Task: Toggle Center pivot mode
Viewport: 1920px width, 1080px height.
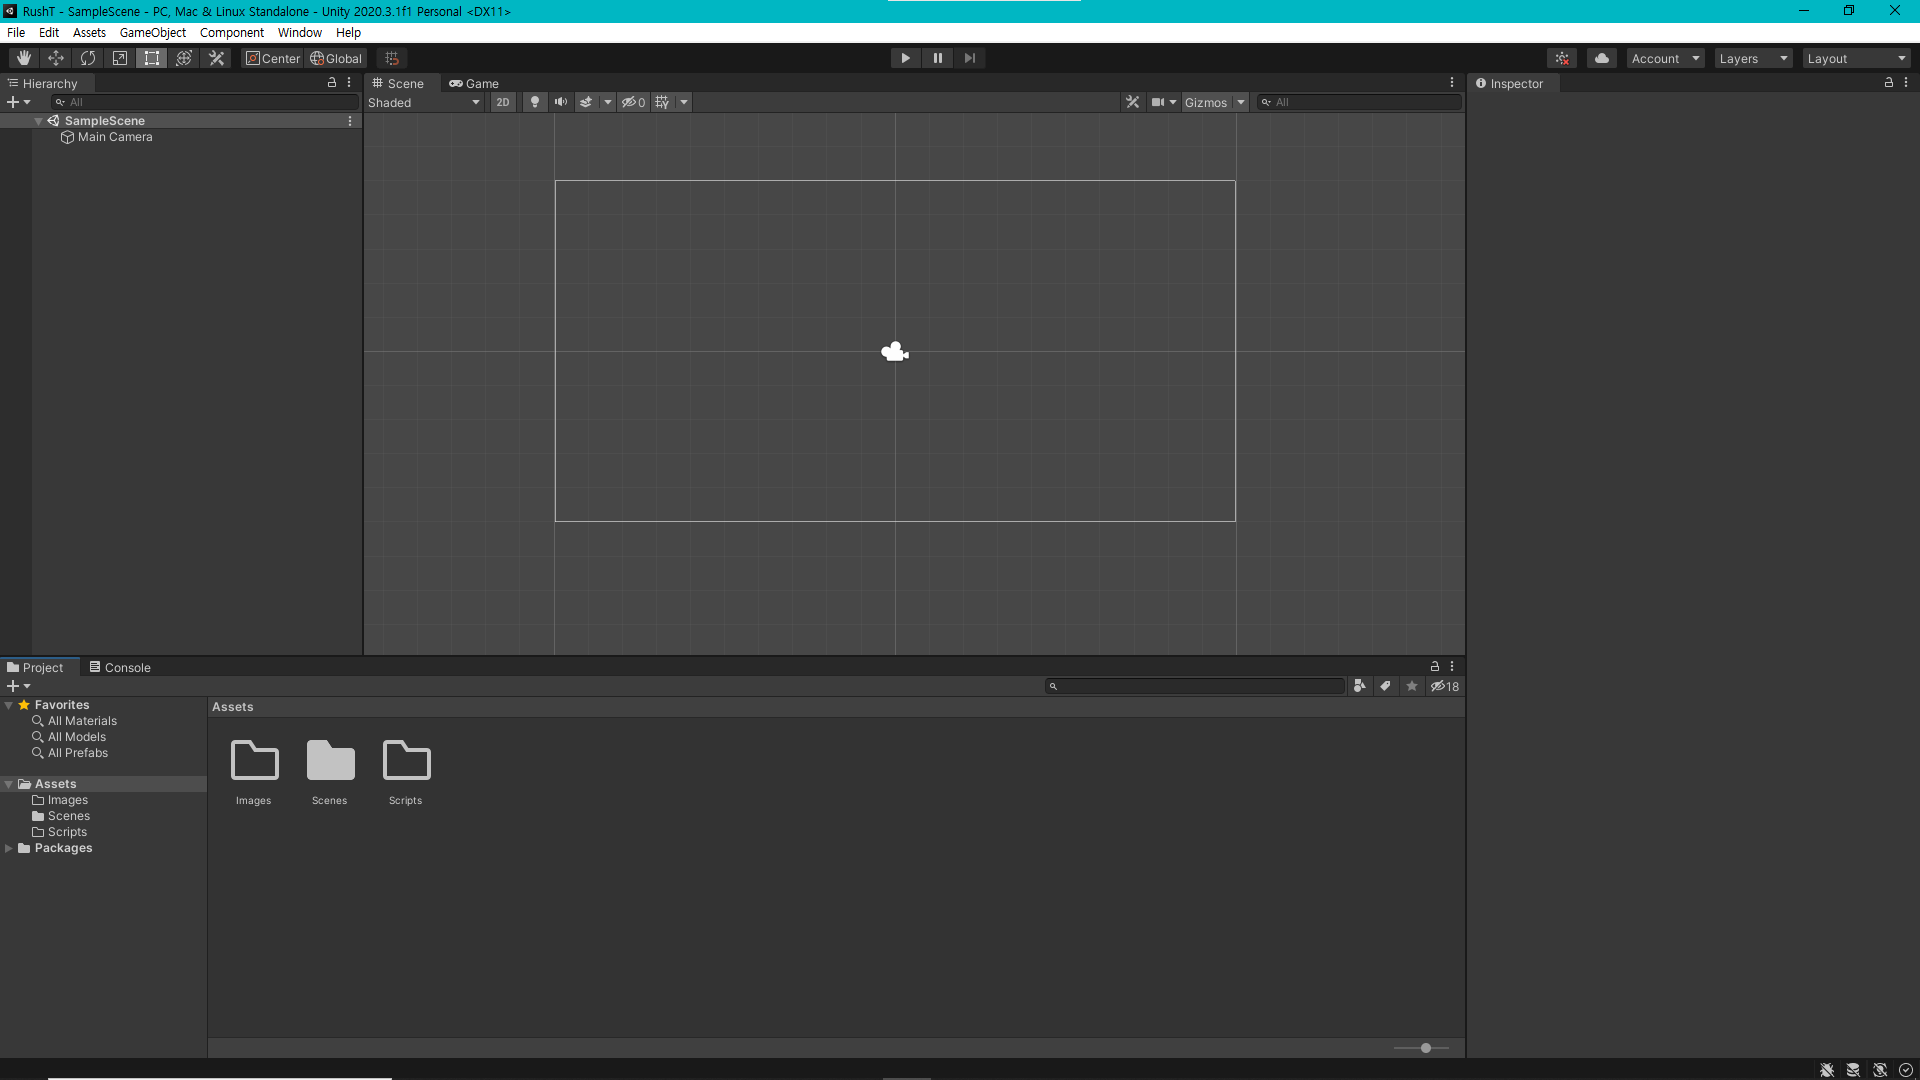Action: point(273,58)
